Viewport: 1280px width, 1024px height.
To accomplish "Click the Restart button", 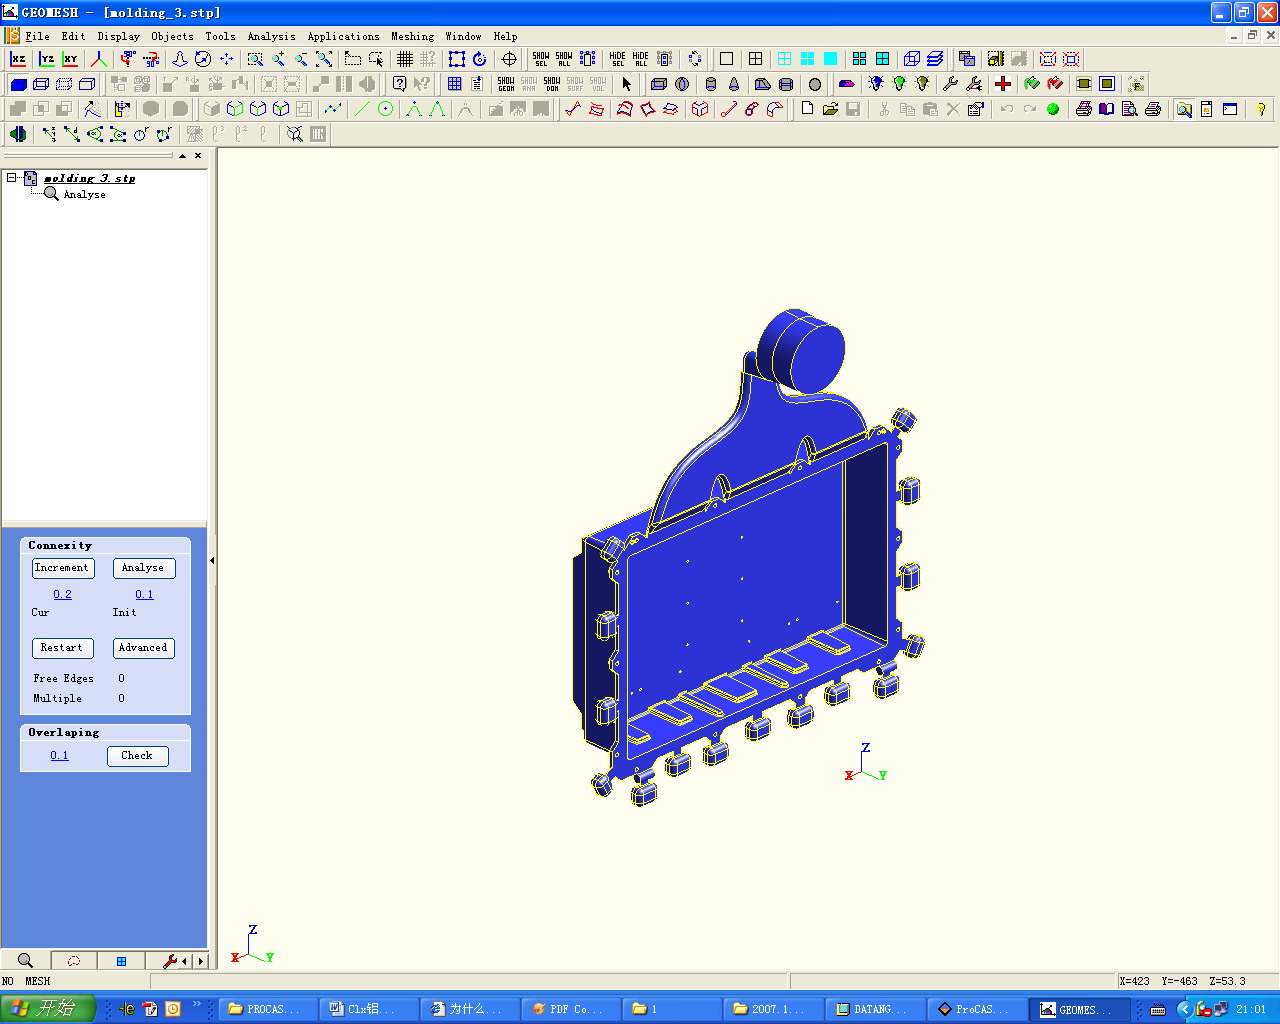I will click(63, 648).
